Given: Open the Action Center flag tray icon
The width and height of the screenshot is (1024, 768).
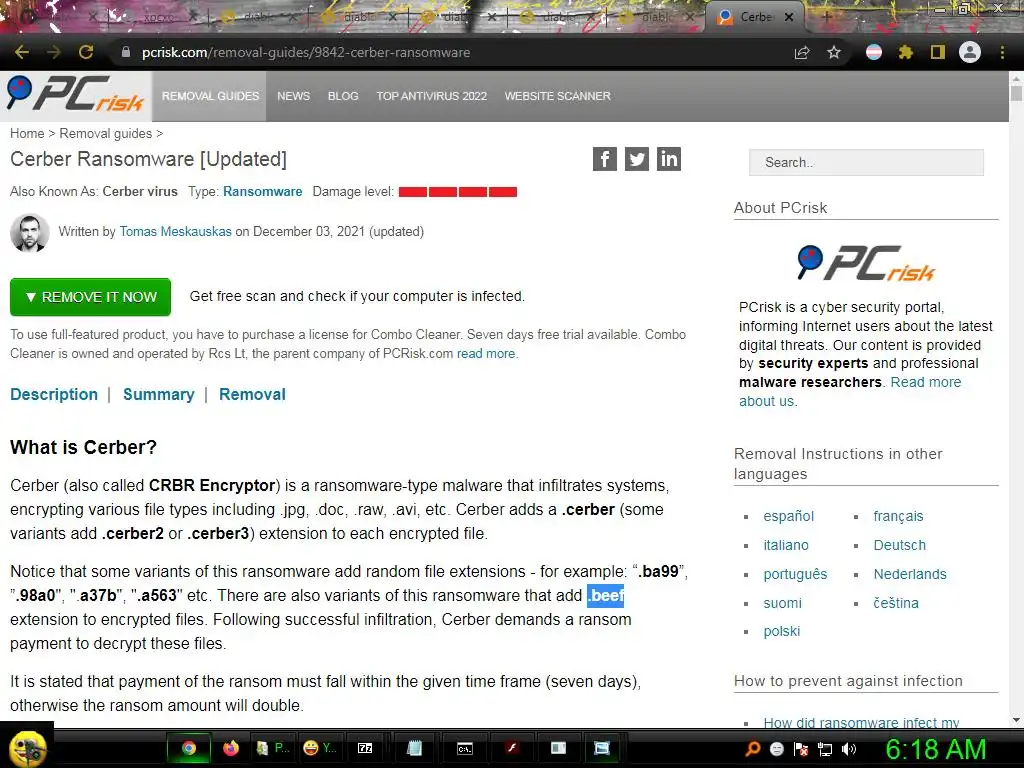Looking at the screenshot, I should [801, 749].
